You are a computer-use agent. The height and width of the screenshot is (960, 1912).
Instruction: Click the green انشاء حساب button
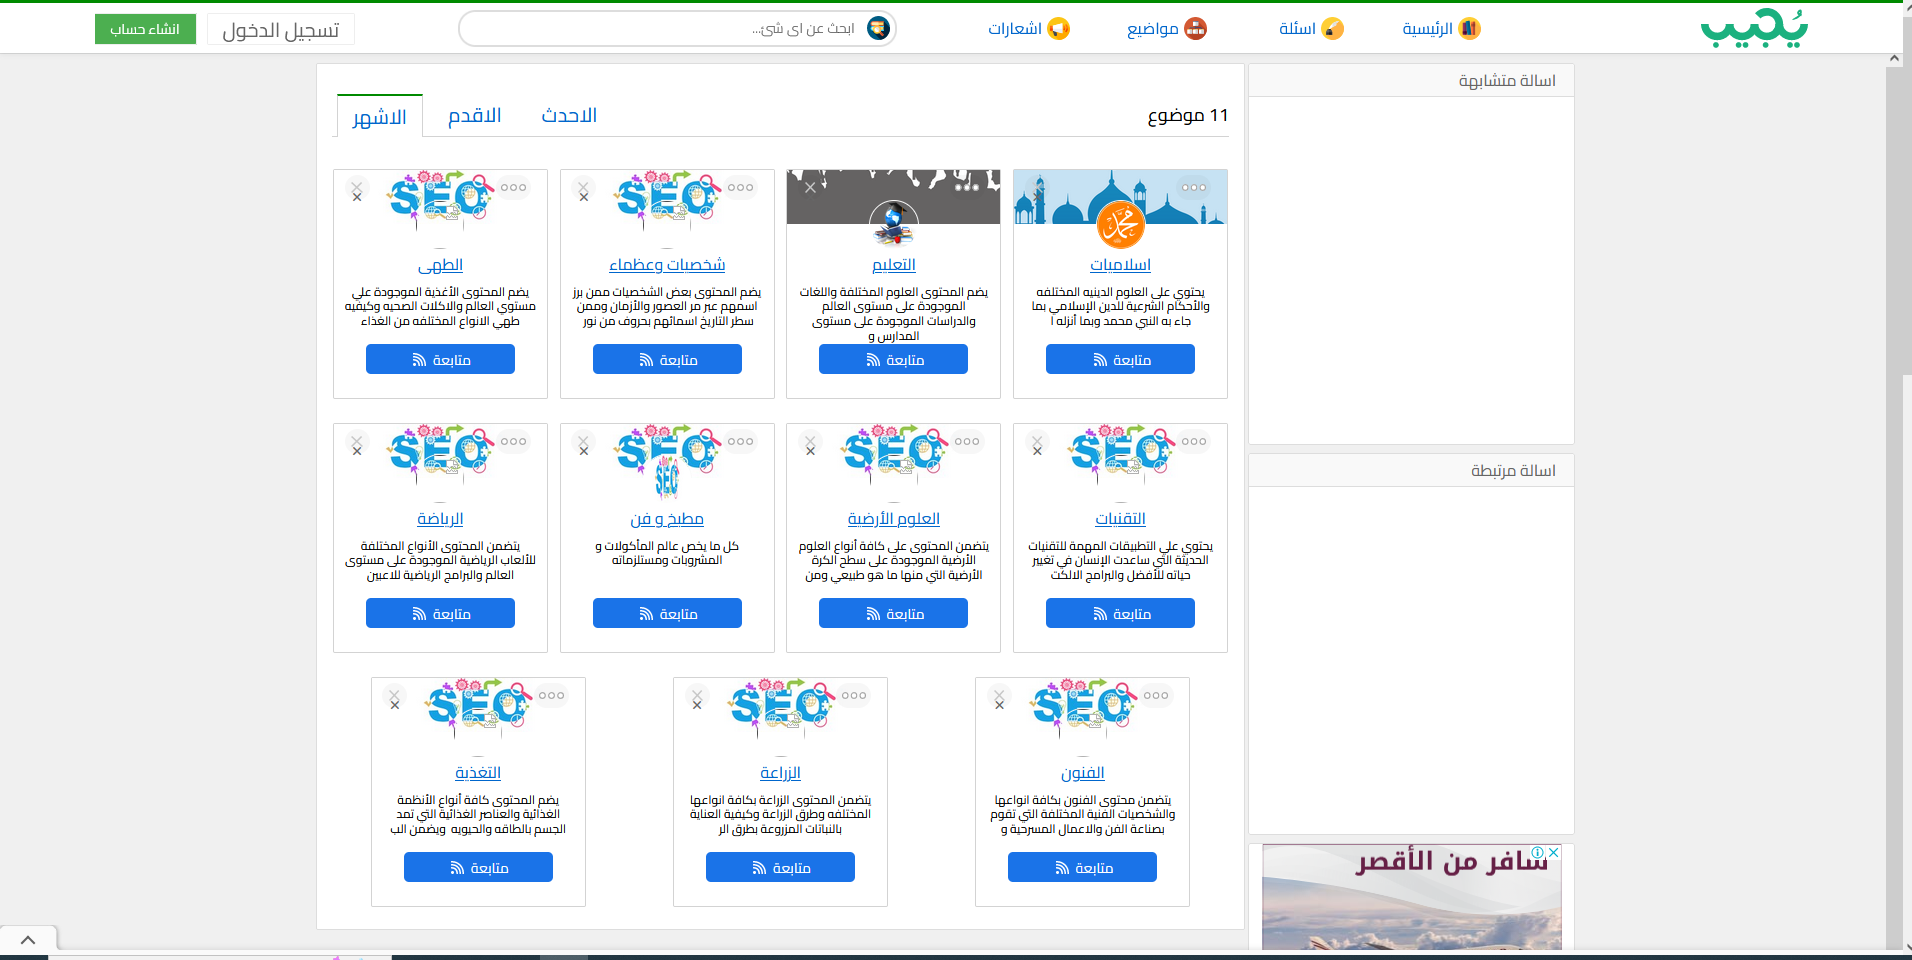tap(145, 29)
